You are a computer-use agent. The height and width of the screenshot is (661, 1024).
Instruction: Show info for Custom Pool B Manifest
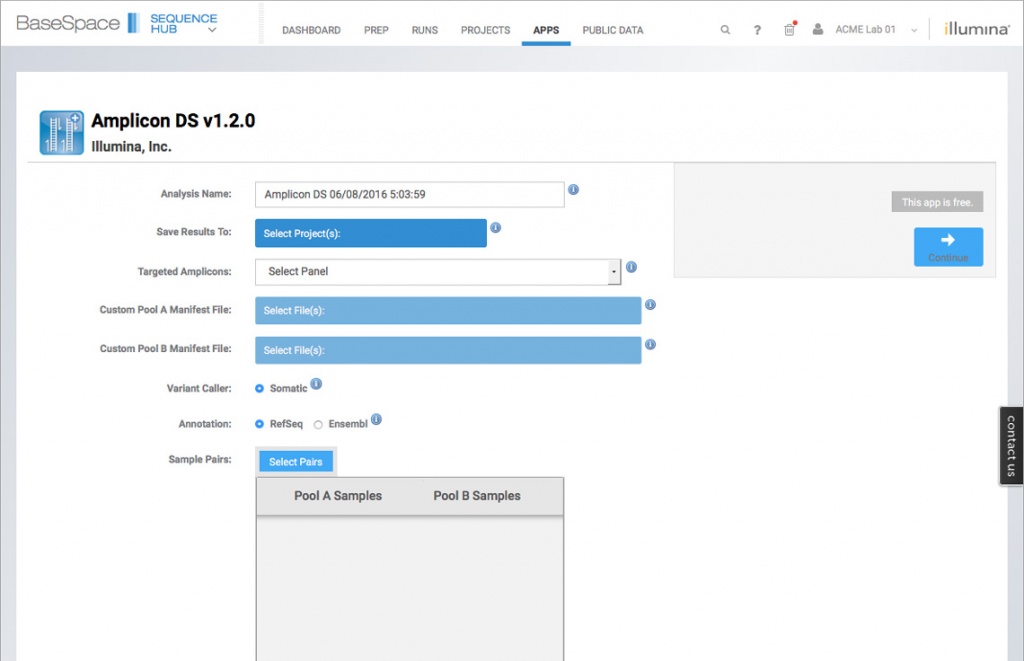point(650,344)
